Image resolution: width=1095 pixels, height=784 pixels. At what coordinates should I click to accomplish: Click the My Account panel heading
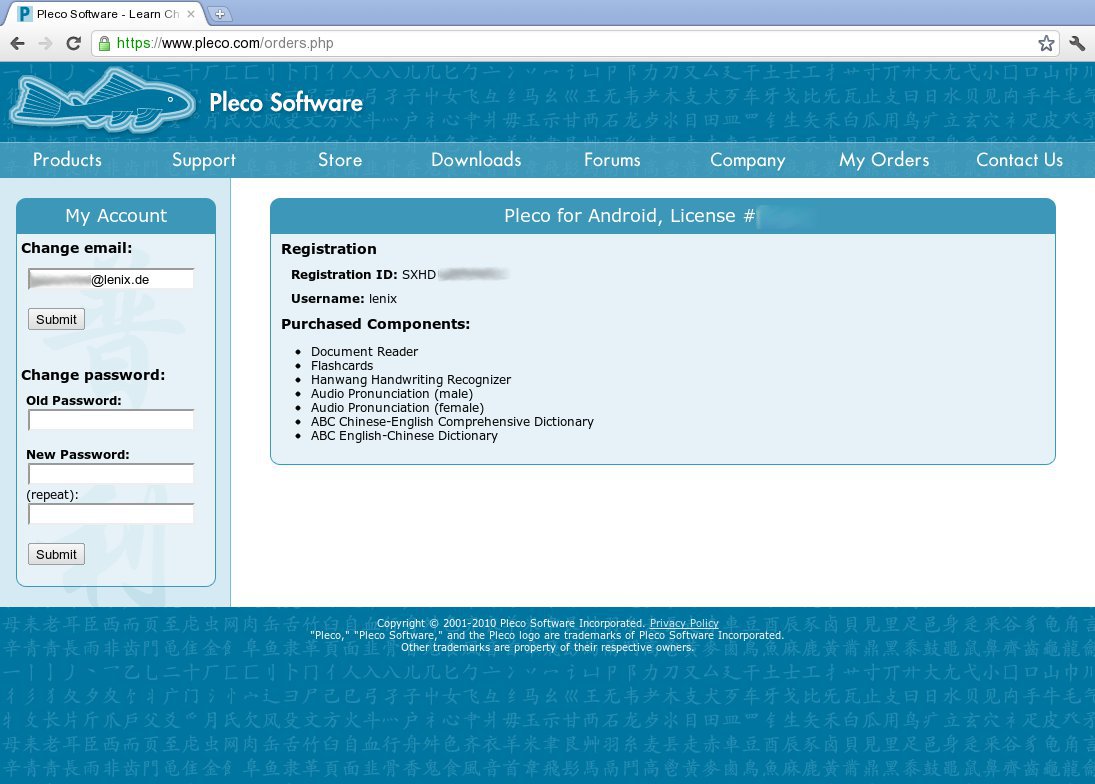tap(116, 216)
